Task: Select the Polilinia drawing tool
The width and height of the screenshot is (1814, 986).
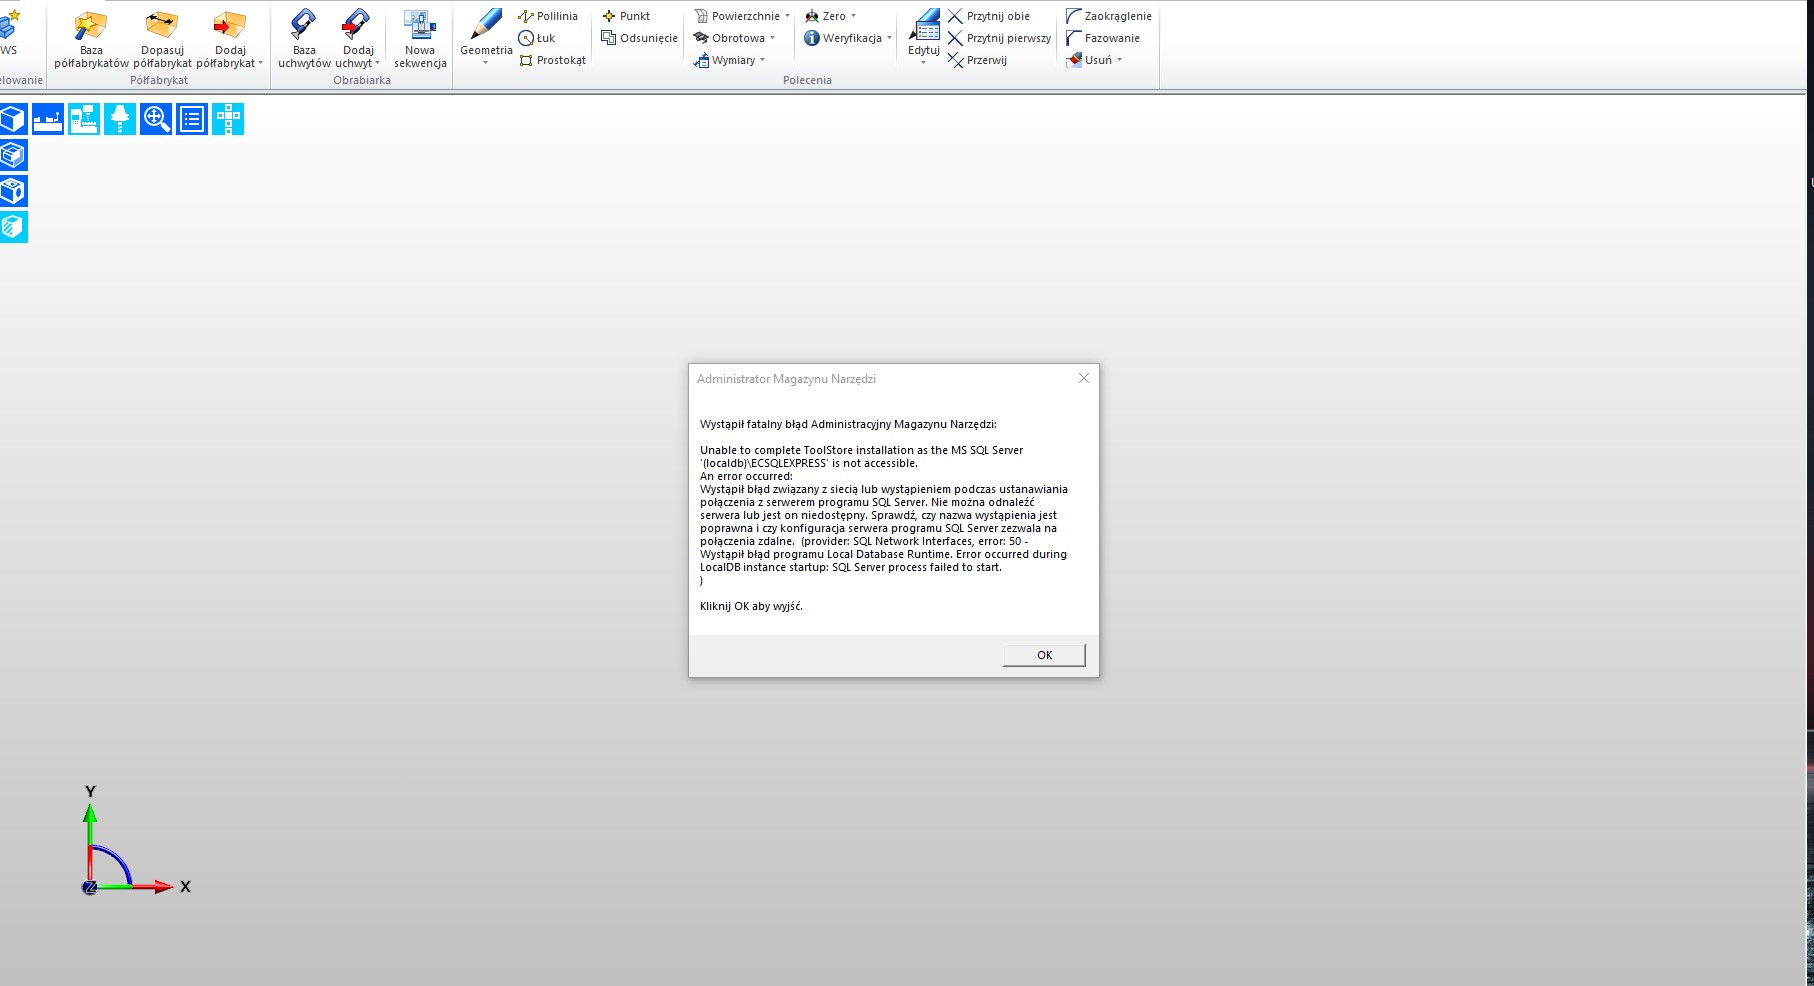Action: click(x=548, y=16)
